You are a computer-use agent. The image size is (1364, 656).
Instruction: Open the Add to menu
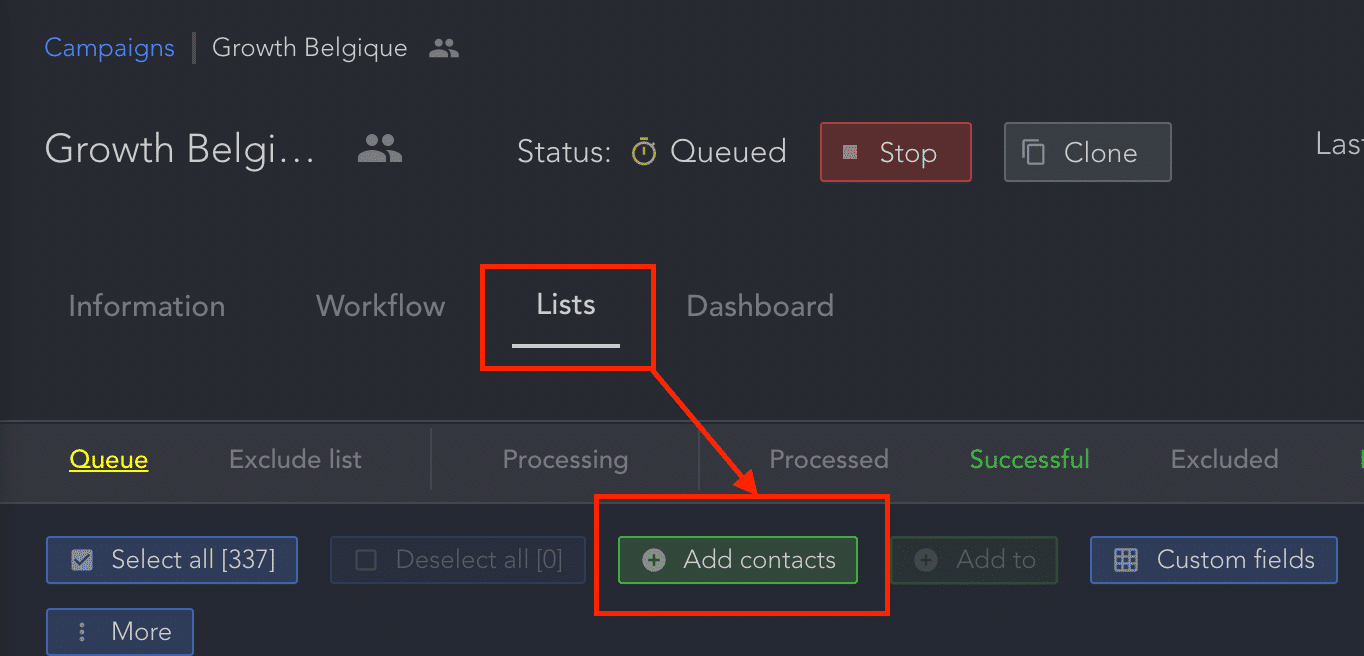974,560
